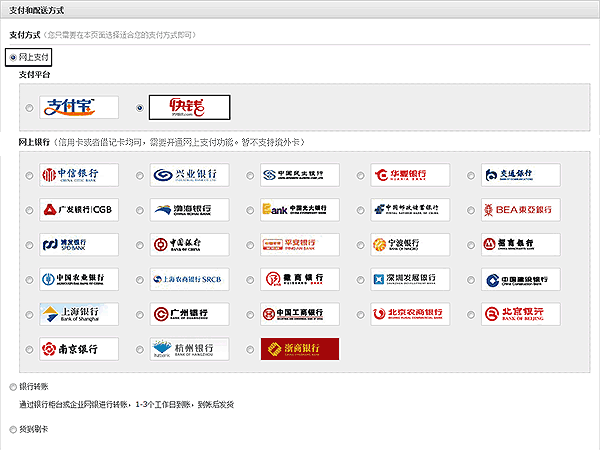Viewport: 600px width, 450px height.
Task: Select the 网上支付 radio button
Action: click(13, 57)
